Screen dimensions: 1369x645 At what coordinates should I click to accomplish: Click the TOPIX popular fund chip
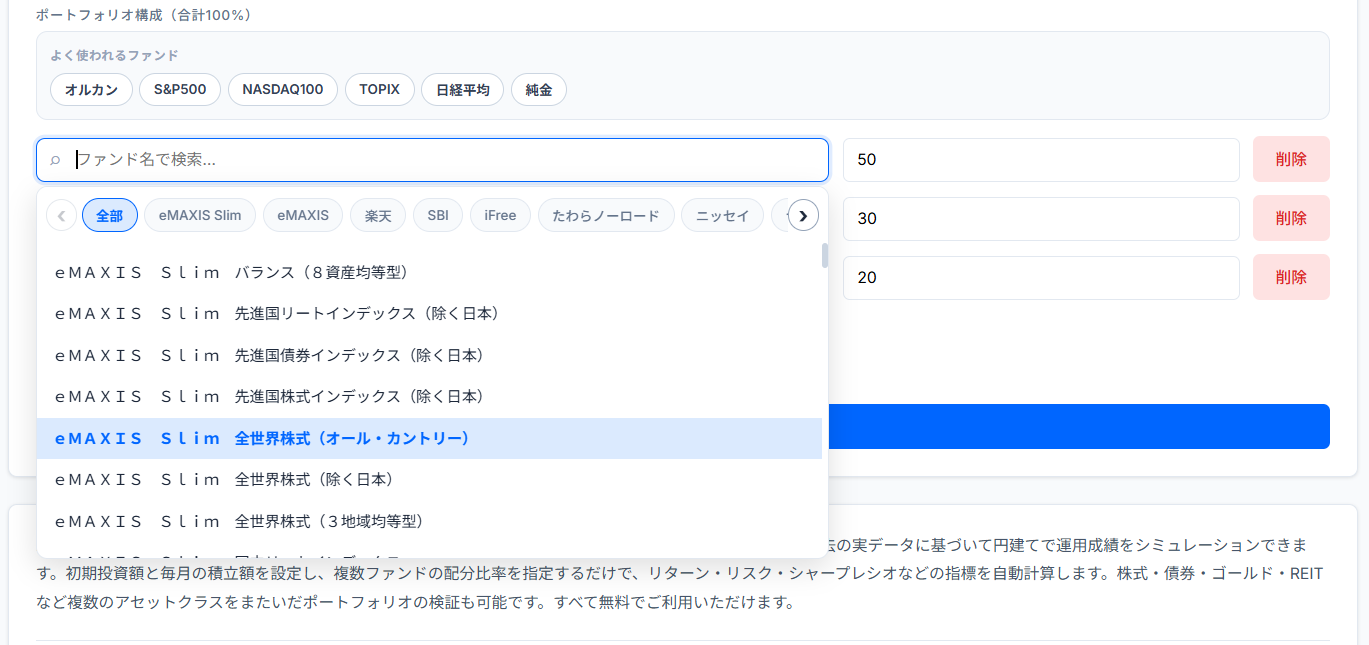(x=379, y=89)
